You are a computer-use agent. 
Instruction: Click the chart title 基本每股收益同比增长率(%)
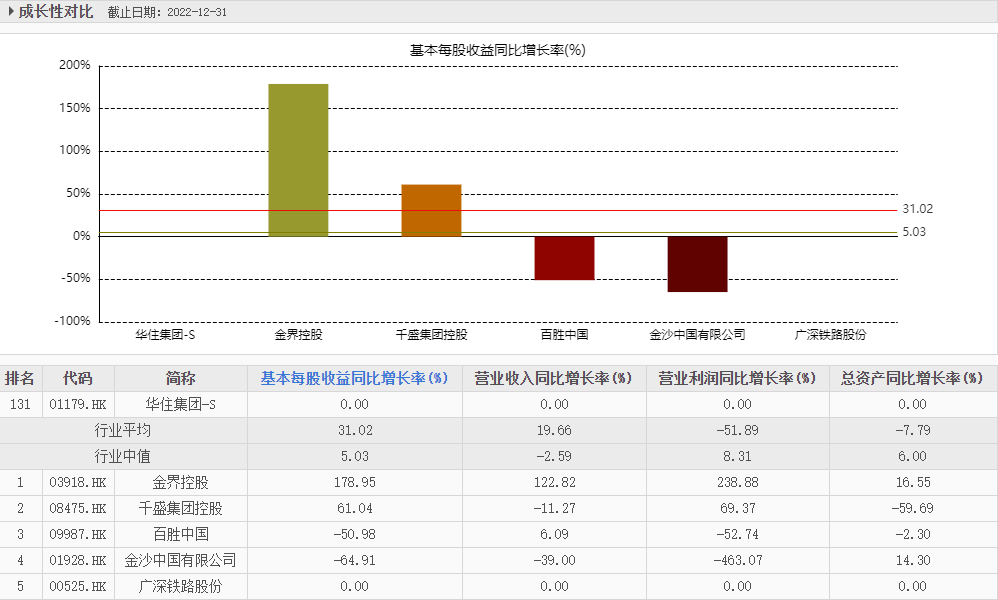tap(498, 50)
